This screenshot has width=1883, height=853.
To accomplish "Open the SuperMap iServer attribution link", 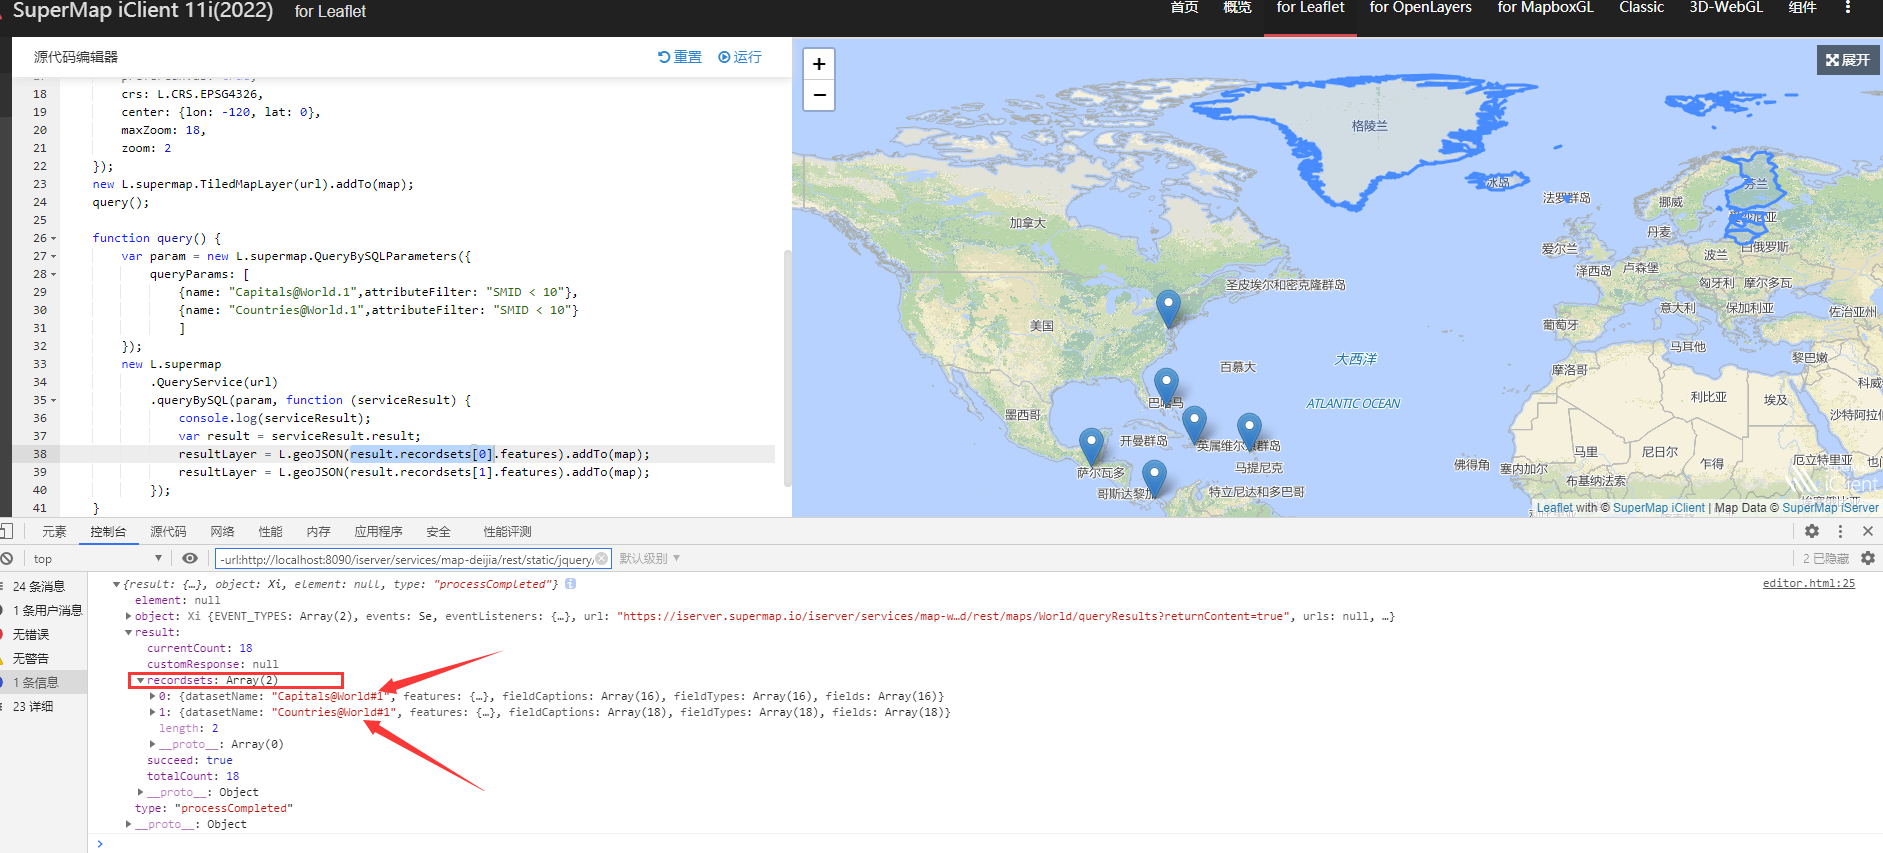I will pos(1830,508).
